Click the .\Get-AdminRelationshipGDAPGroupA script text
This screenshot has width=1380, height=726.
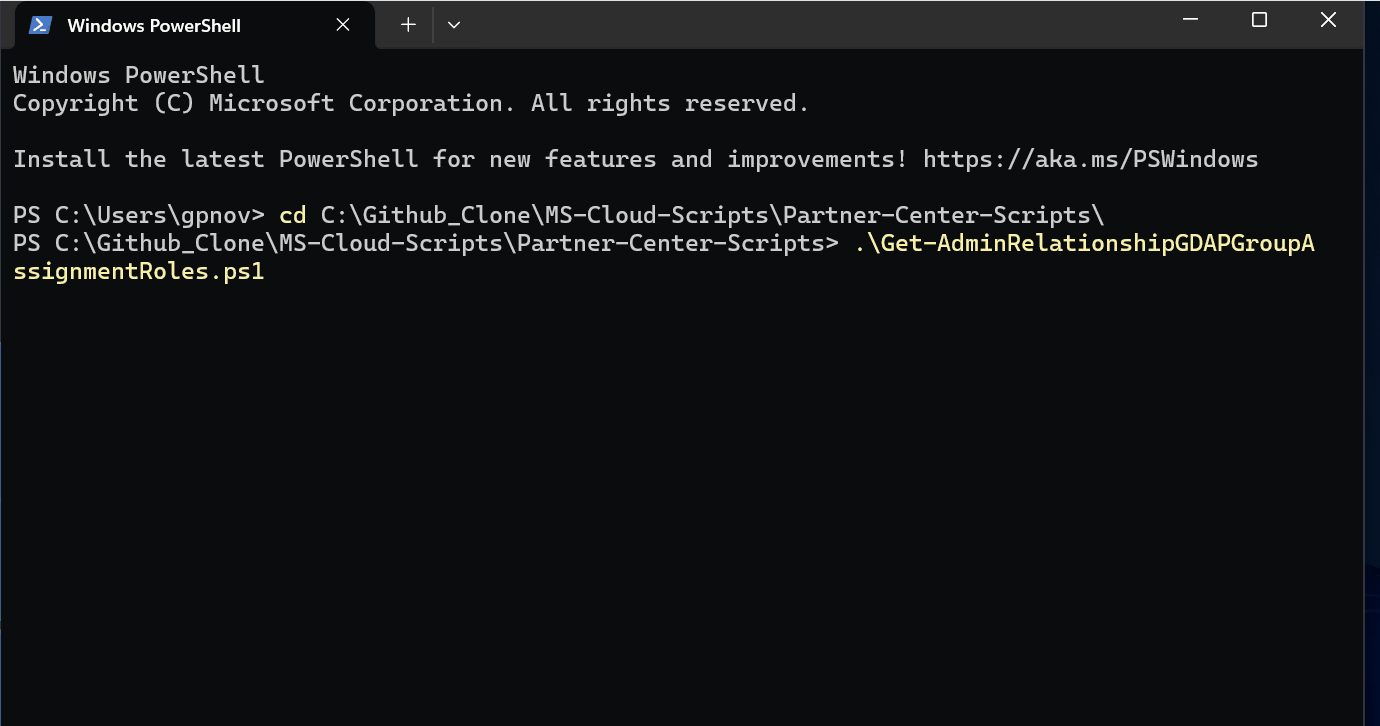[x=1084, y=243]
